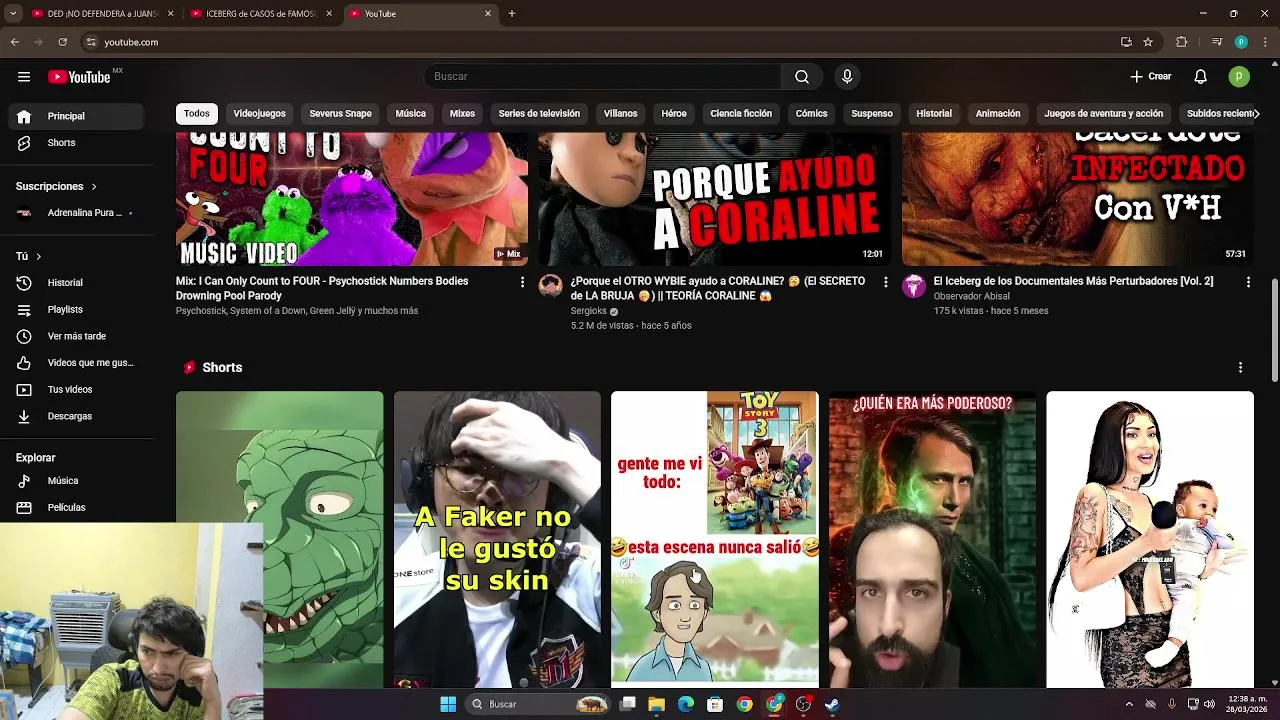Image resolution: width=1280 pixels, height=720 pixels.
Task: Select the Villanos filter chip
Action: (620, 114)
